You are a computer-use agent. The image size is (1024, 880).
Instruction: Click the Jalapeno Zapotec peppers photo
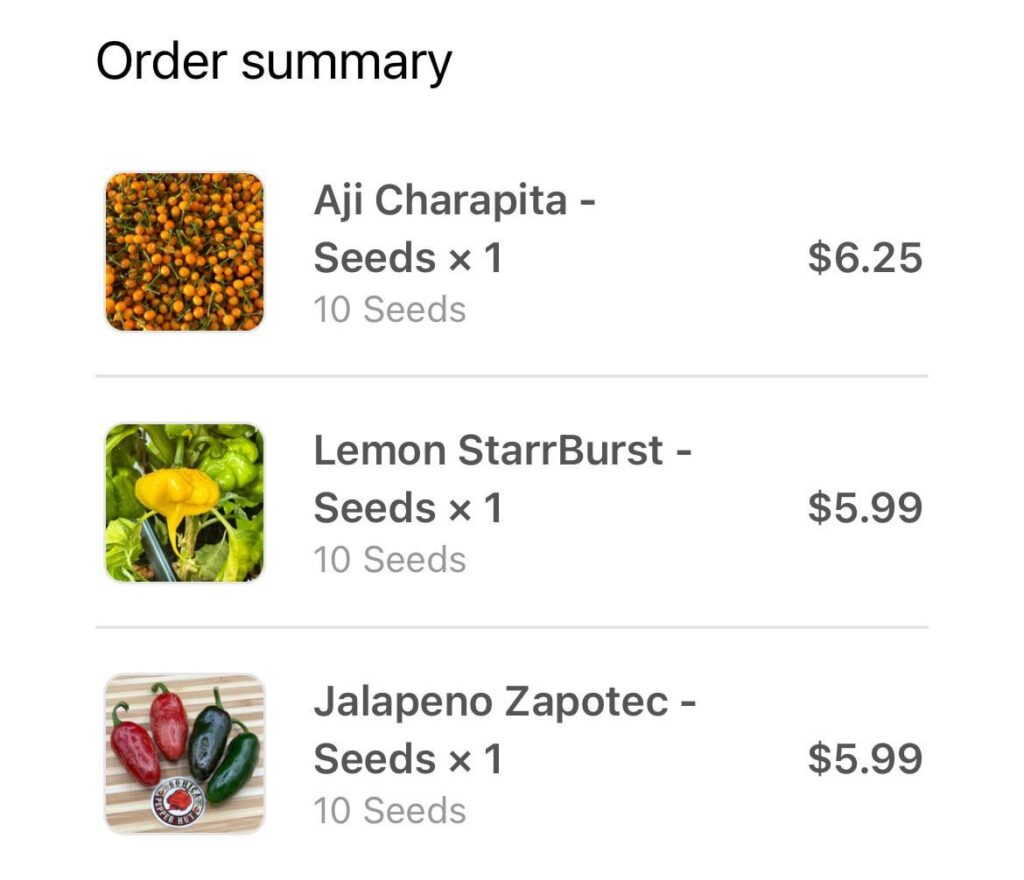(x=185, y=751)
